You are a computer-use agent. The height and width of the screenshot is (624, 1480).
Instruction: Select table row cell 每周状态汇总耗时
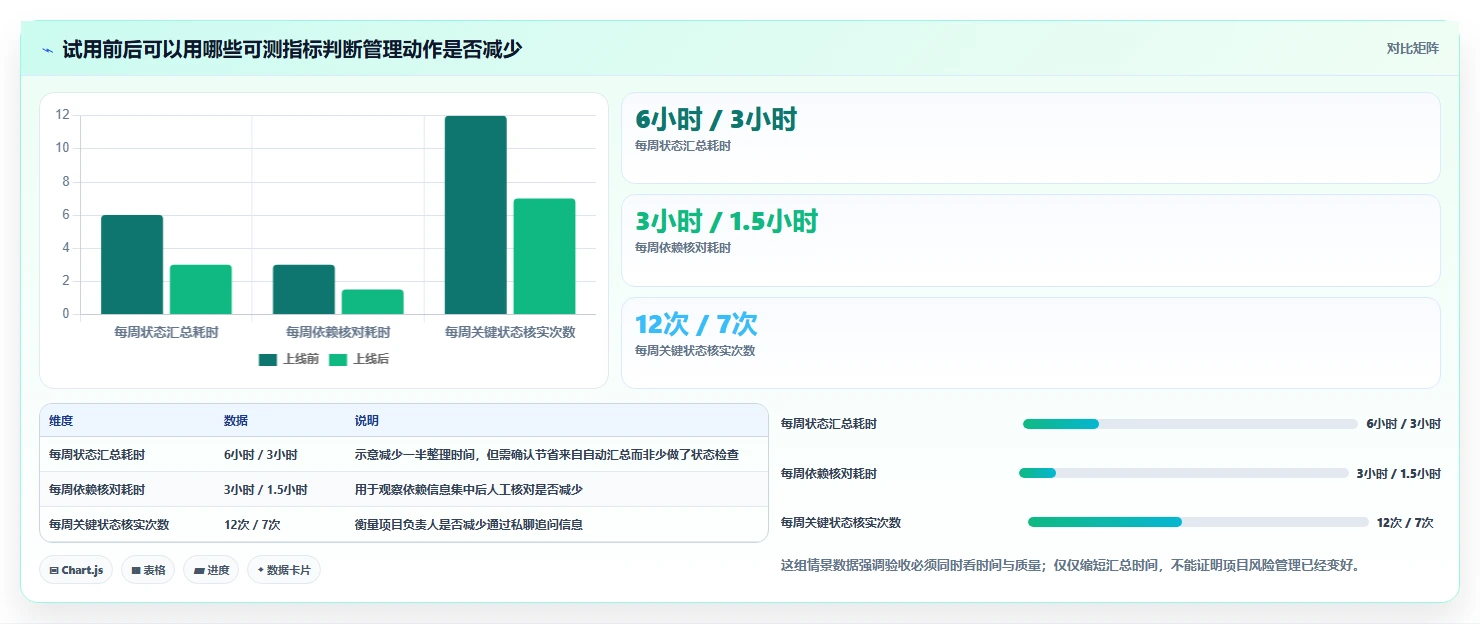(x=97, y=455)
